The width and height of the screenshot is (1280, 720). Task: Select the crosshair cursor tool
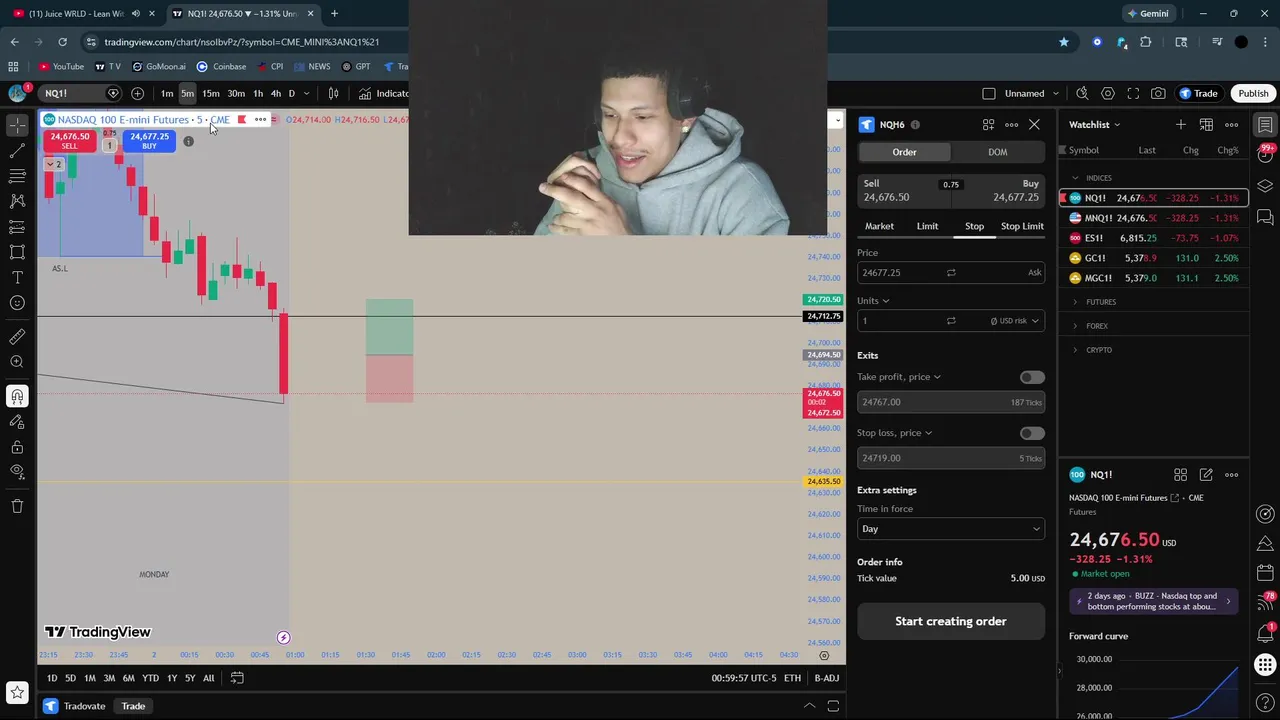[x=17, y=126]
